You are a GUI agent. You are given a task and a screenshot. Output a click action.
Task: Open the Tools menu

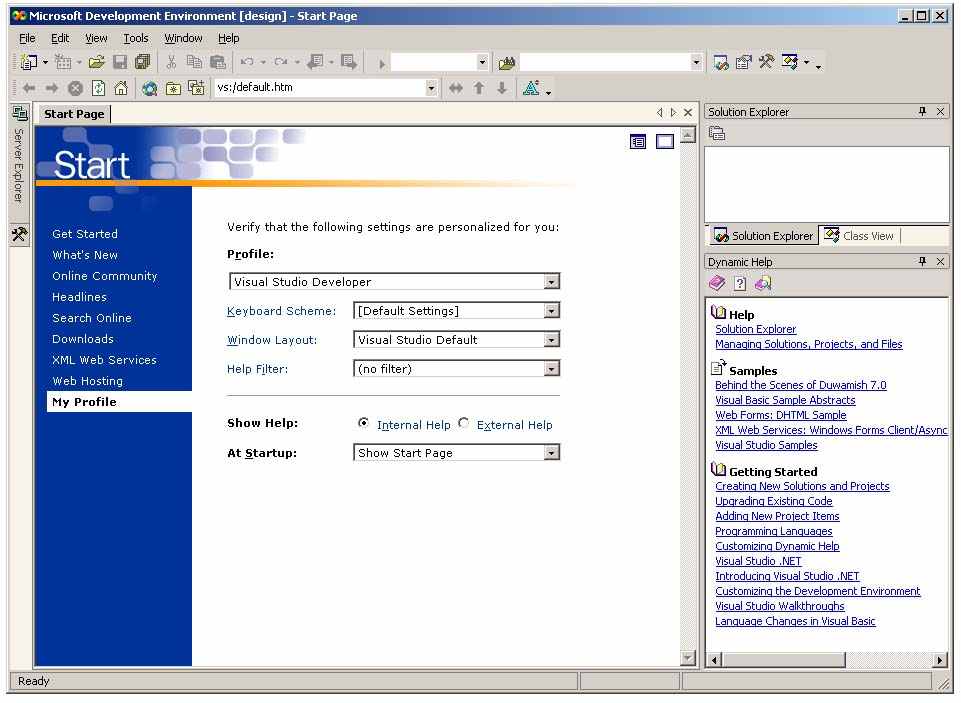click(x=136, y=38)
